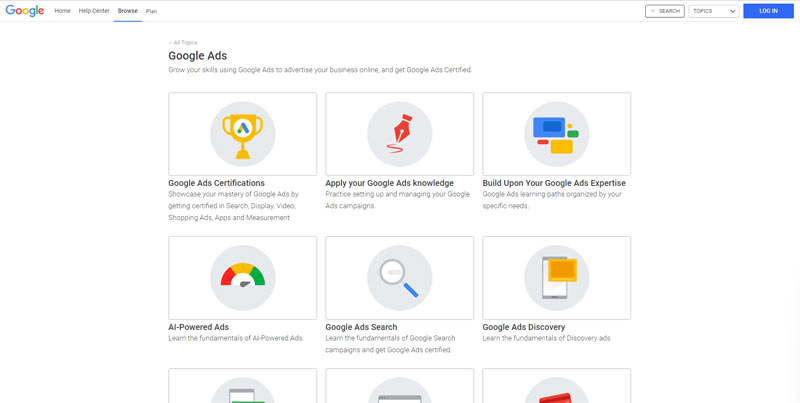Click the Search button in header
Screen dimensions: 800x403
coord(665,11)
